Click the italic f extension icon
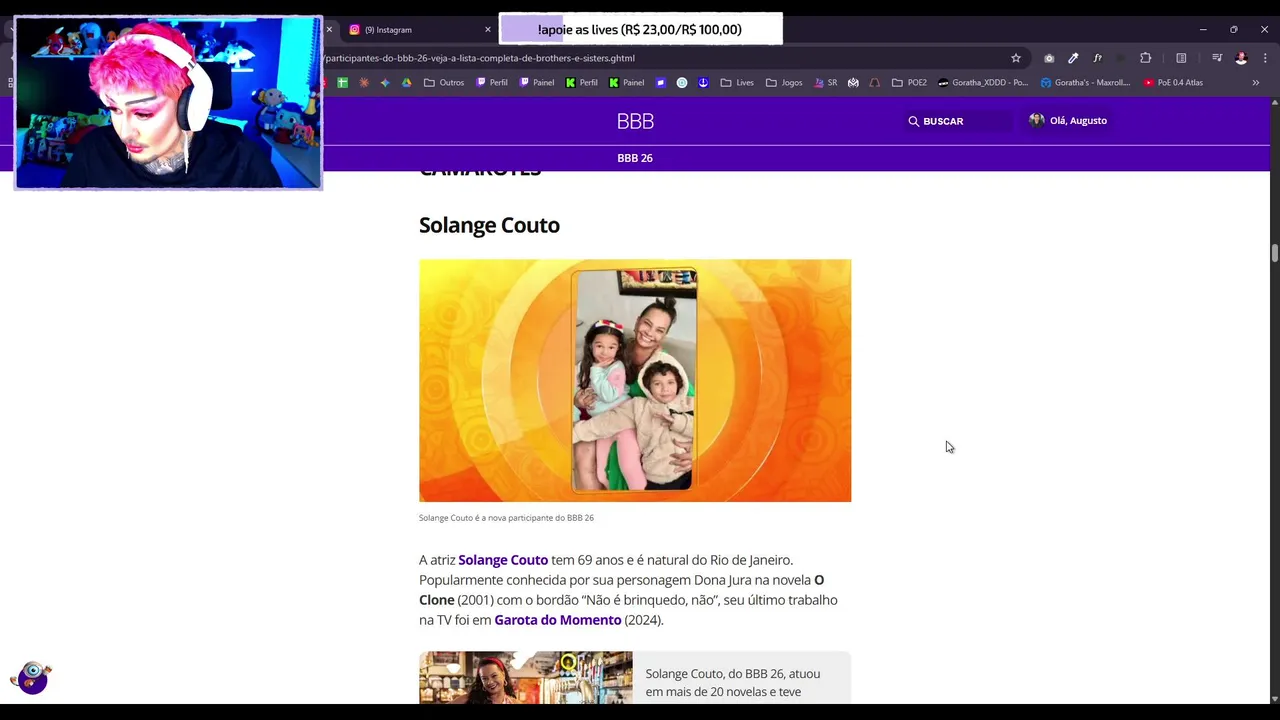This screenshot has height=720, width=1280. click(1097, 58)
